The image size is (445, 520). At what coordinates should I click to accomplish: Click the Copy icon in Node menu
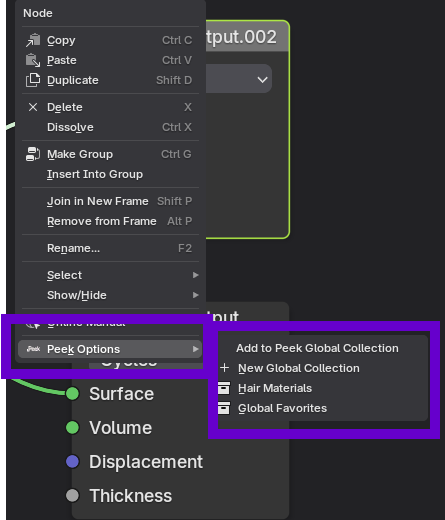pos(33,40)
